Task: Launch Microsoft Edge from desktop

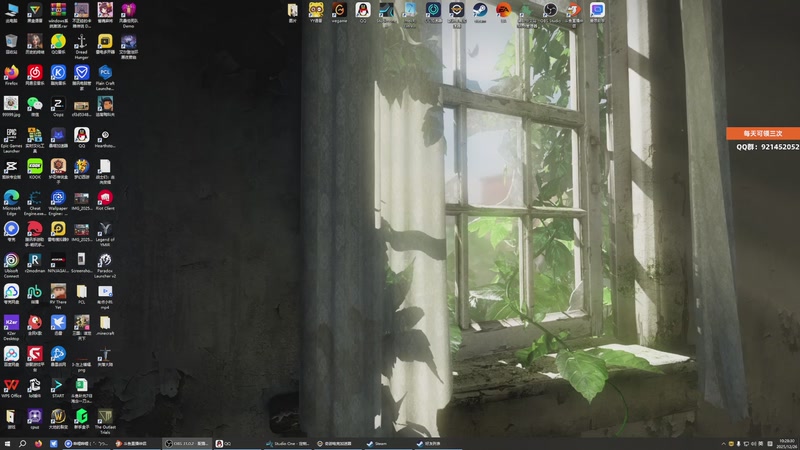Action: [x=11, y=203]
